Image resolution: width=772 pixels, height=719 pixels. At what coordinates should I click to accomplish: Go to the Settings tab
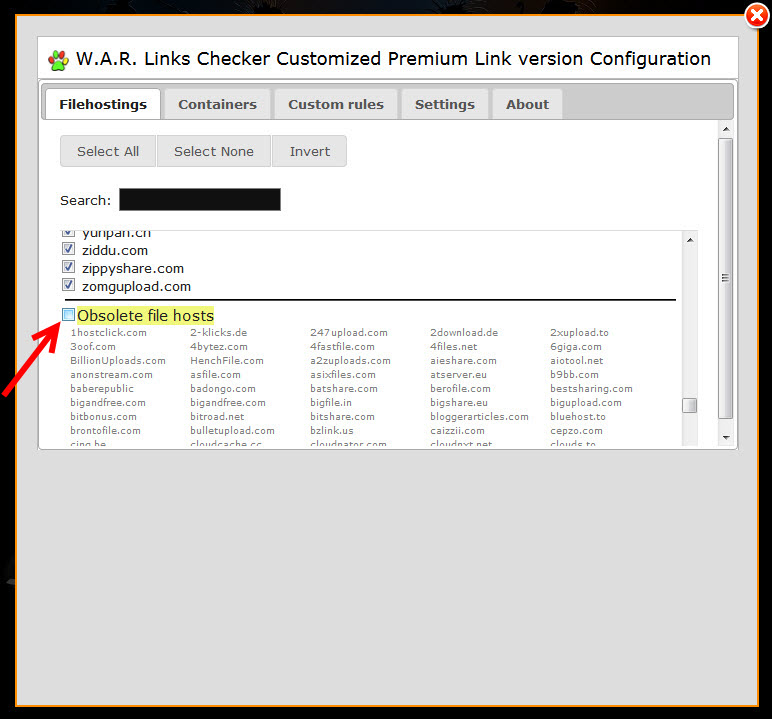coord(445,104)
